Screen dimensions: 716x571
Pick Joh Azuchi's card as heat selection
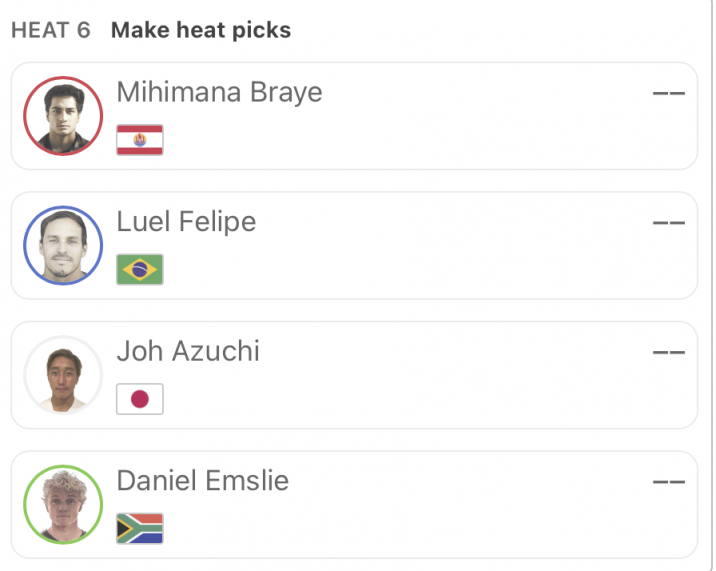354,375
